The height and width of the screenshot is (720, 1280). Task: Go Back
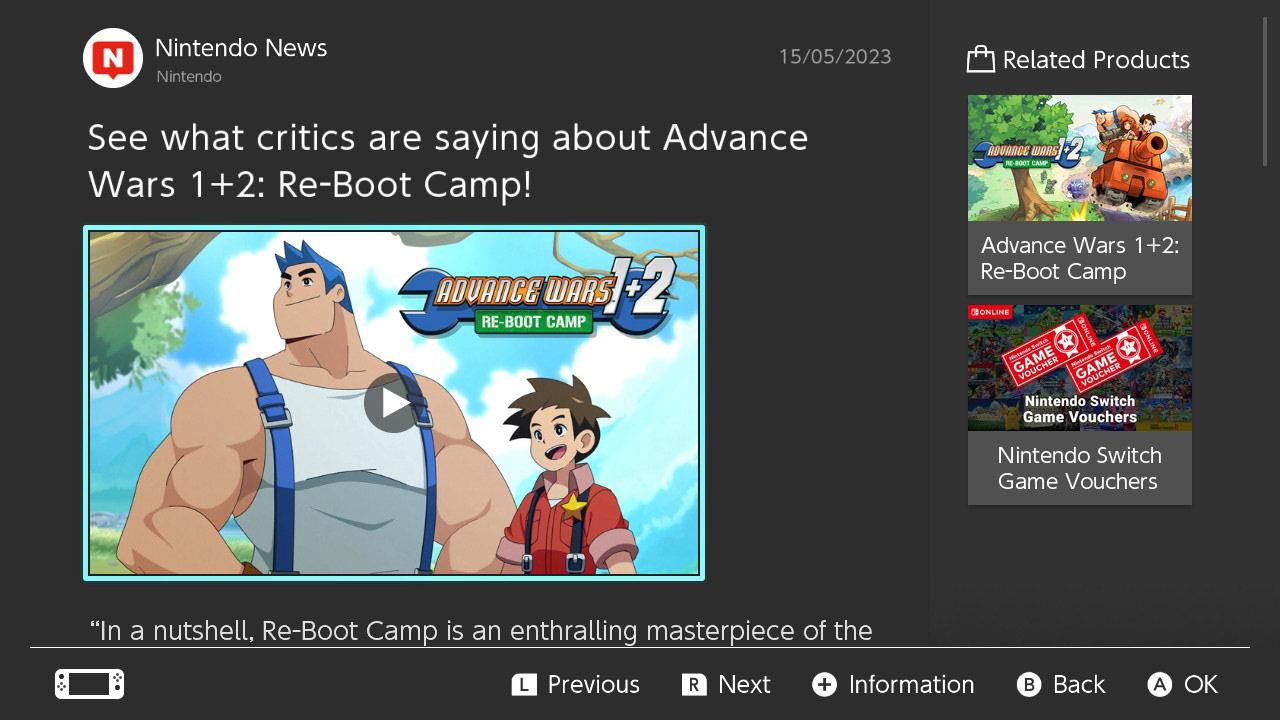tap(1079, 684)
